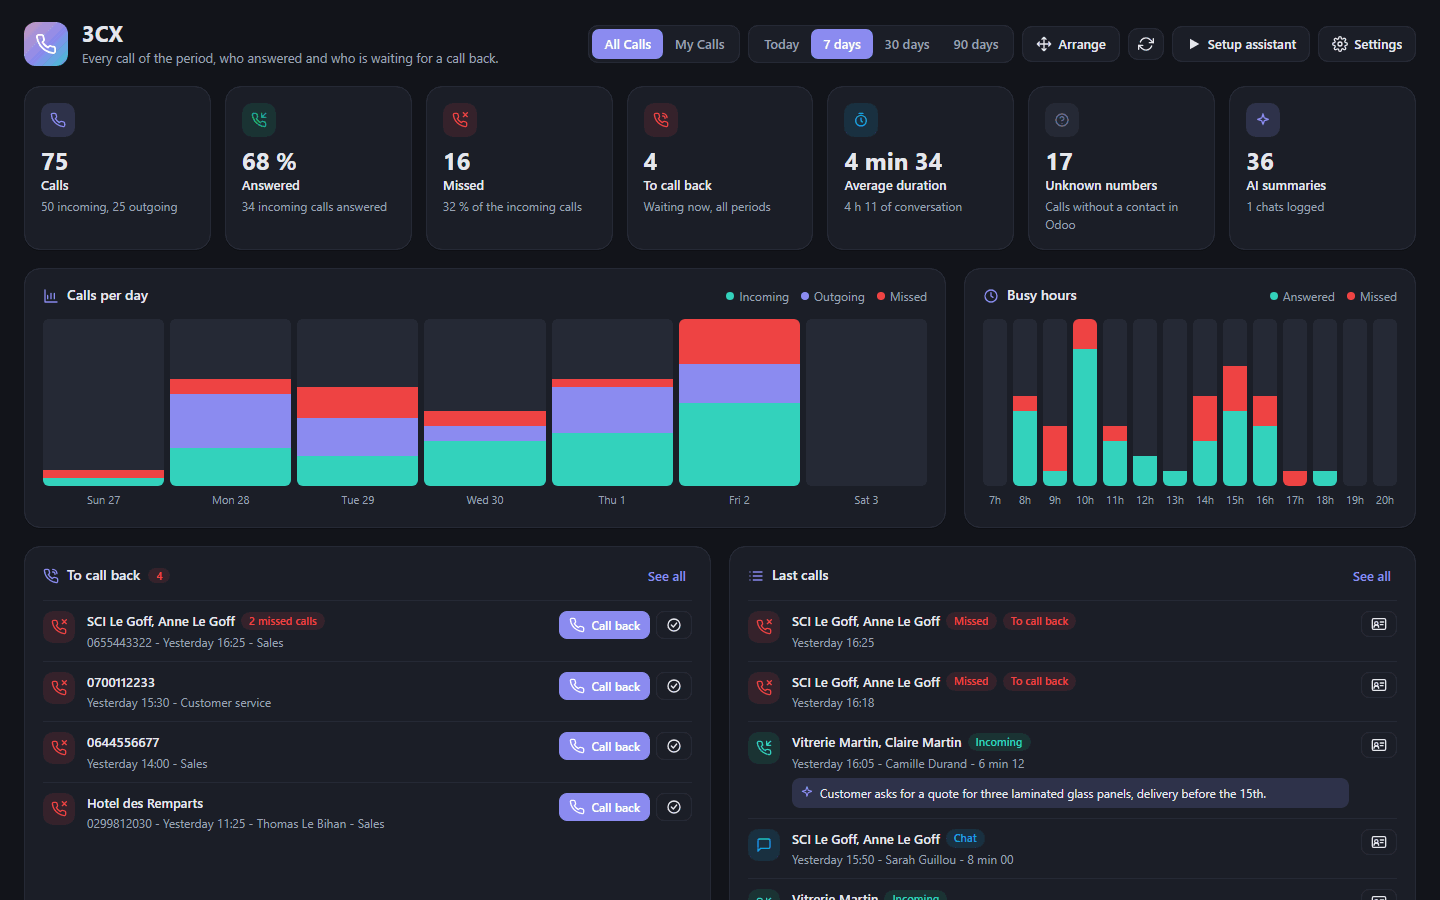Open contact card for SCI Le Goff 16:25 call
The height and width of the screenshot is (900, 1440).
1379,624
